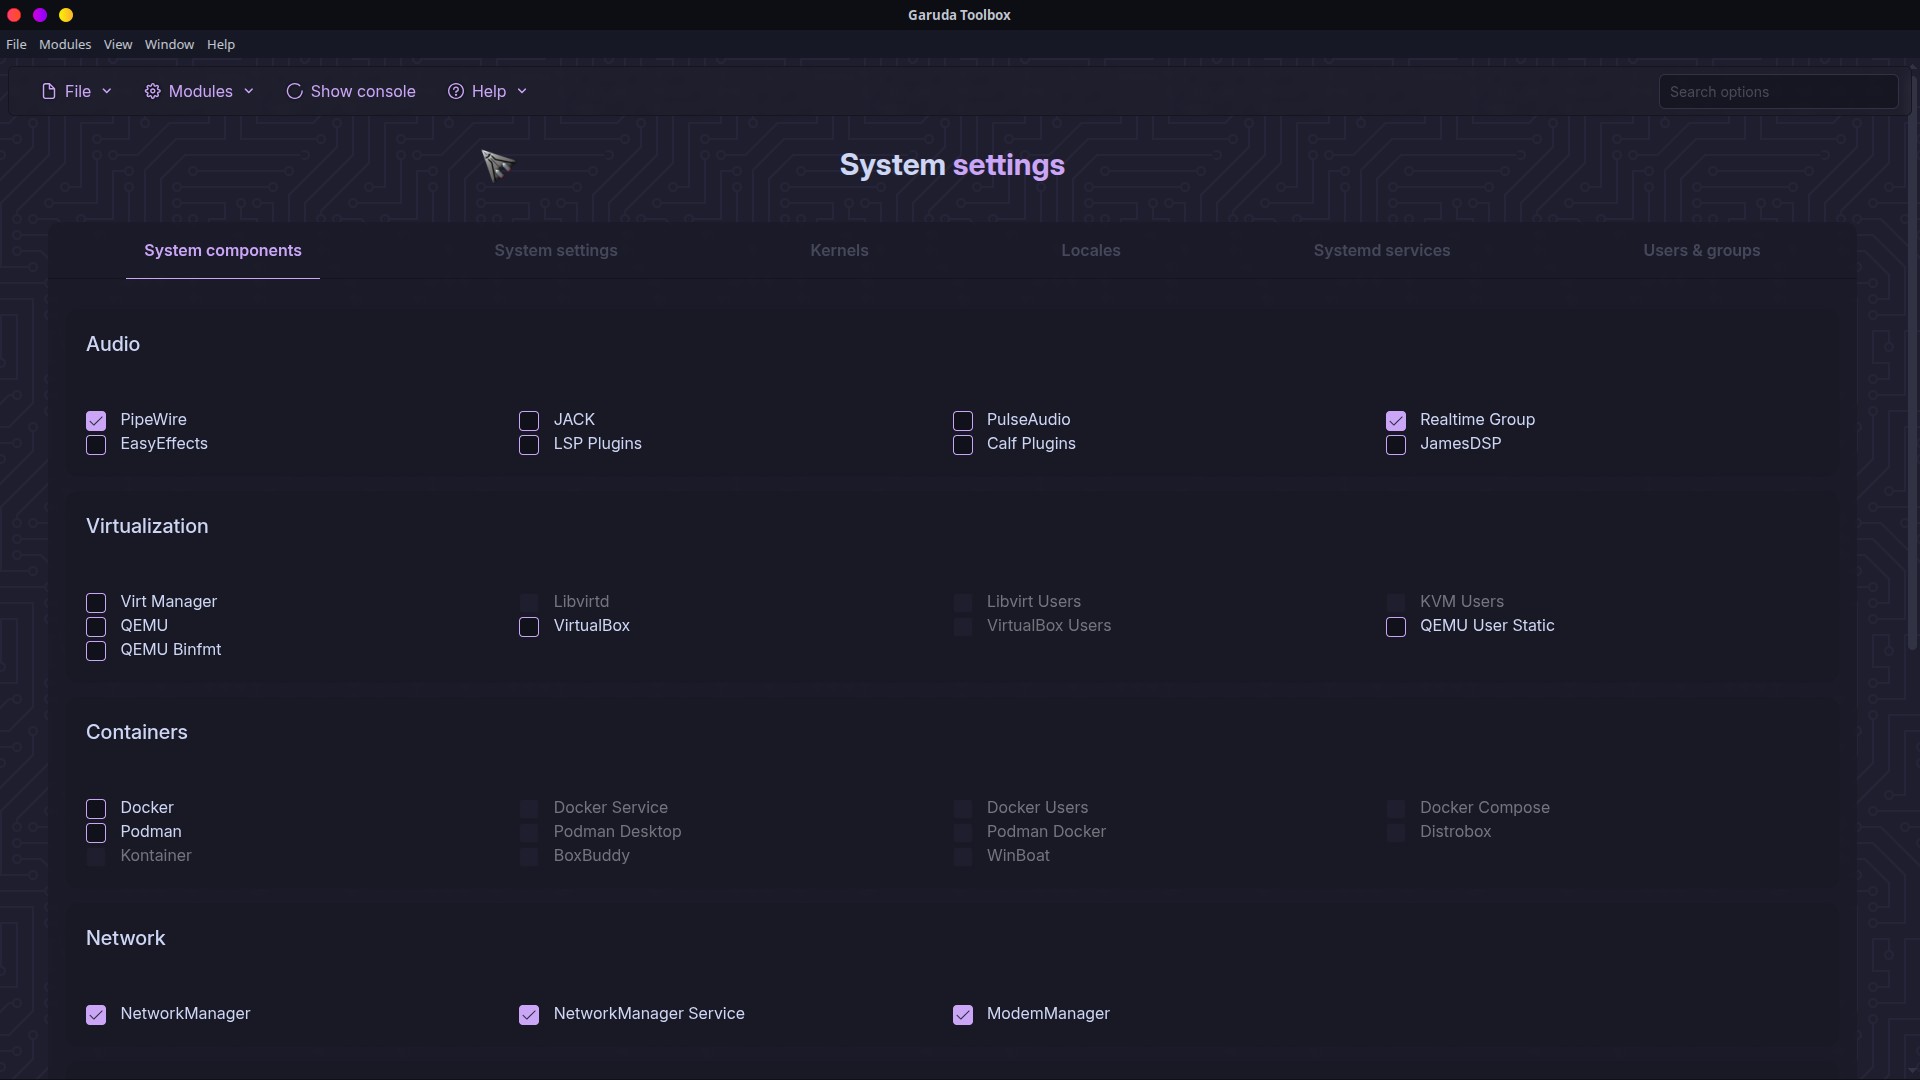Click the Podman Desktop checkbox
Viewport: 1920px width, 1080px height.
529,832
